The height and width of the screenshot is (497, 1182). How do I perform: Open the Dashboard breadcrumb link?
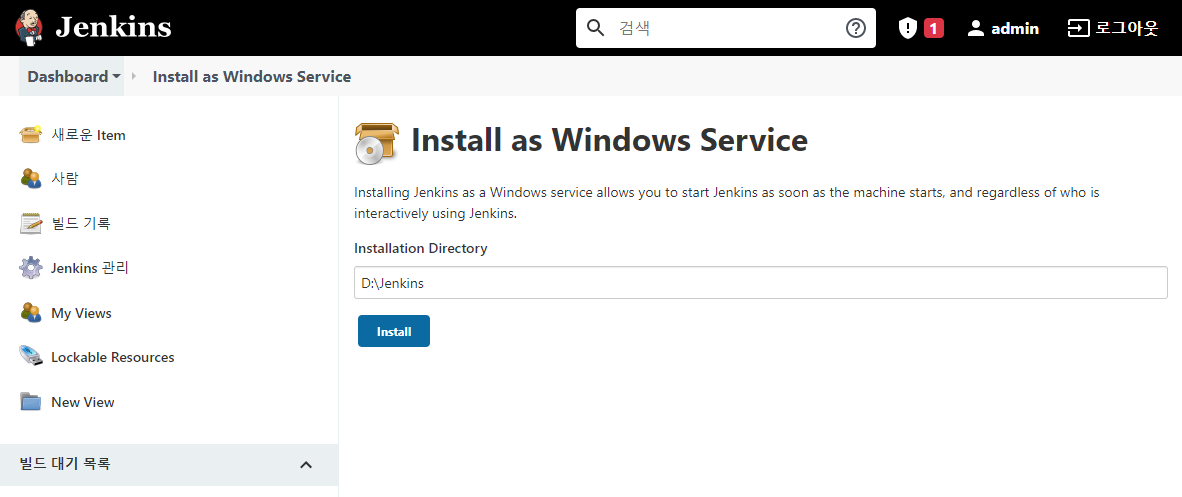(x=68, y=76)
